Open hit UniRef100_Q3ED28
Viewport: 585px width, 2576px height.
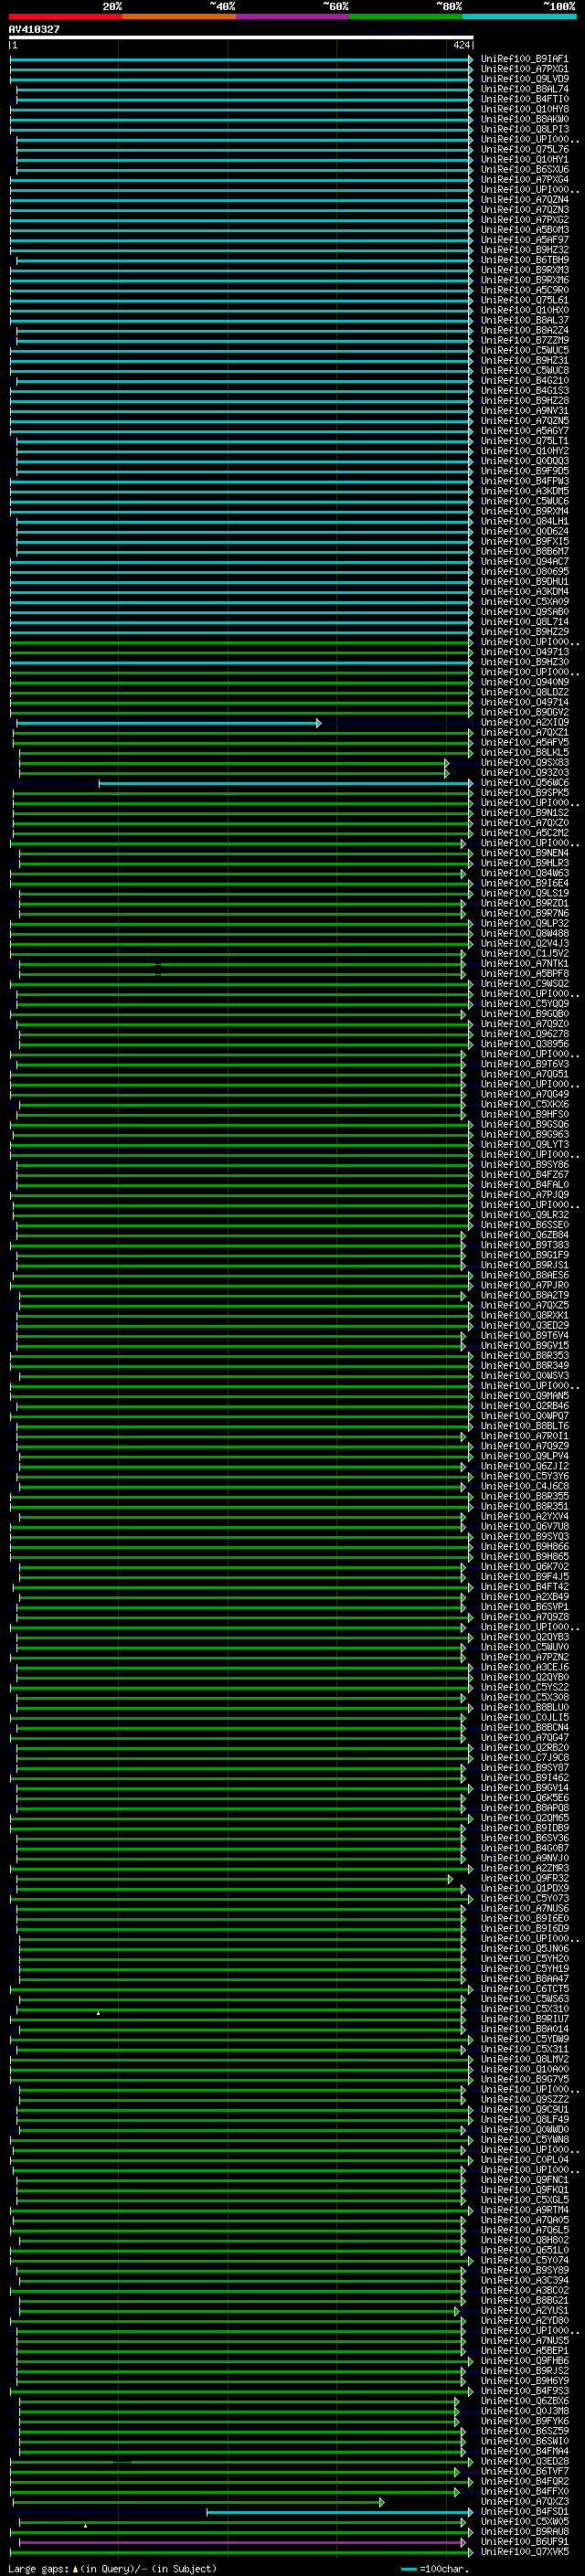tap(525, 2461)
